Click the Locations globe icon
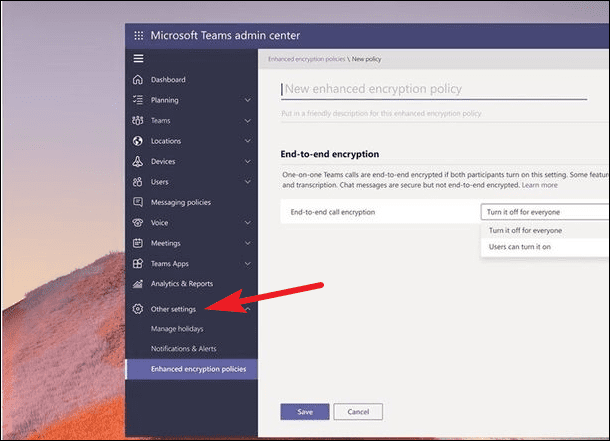The image size is (610, 441). 138,141
